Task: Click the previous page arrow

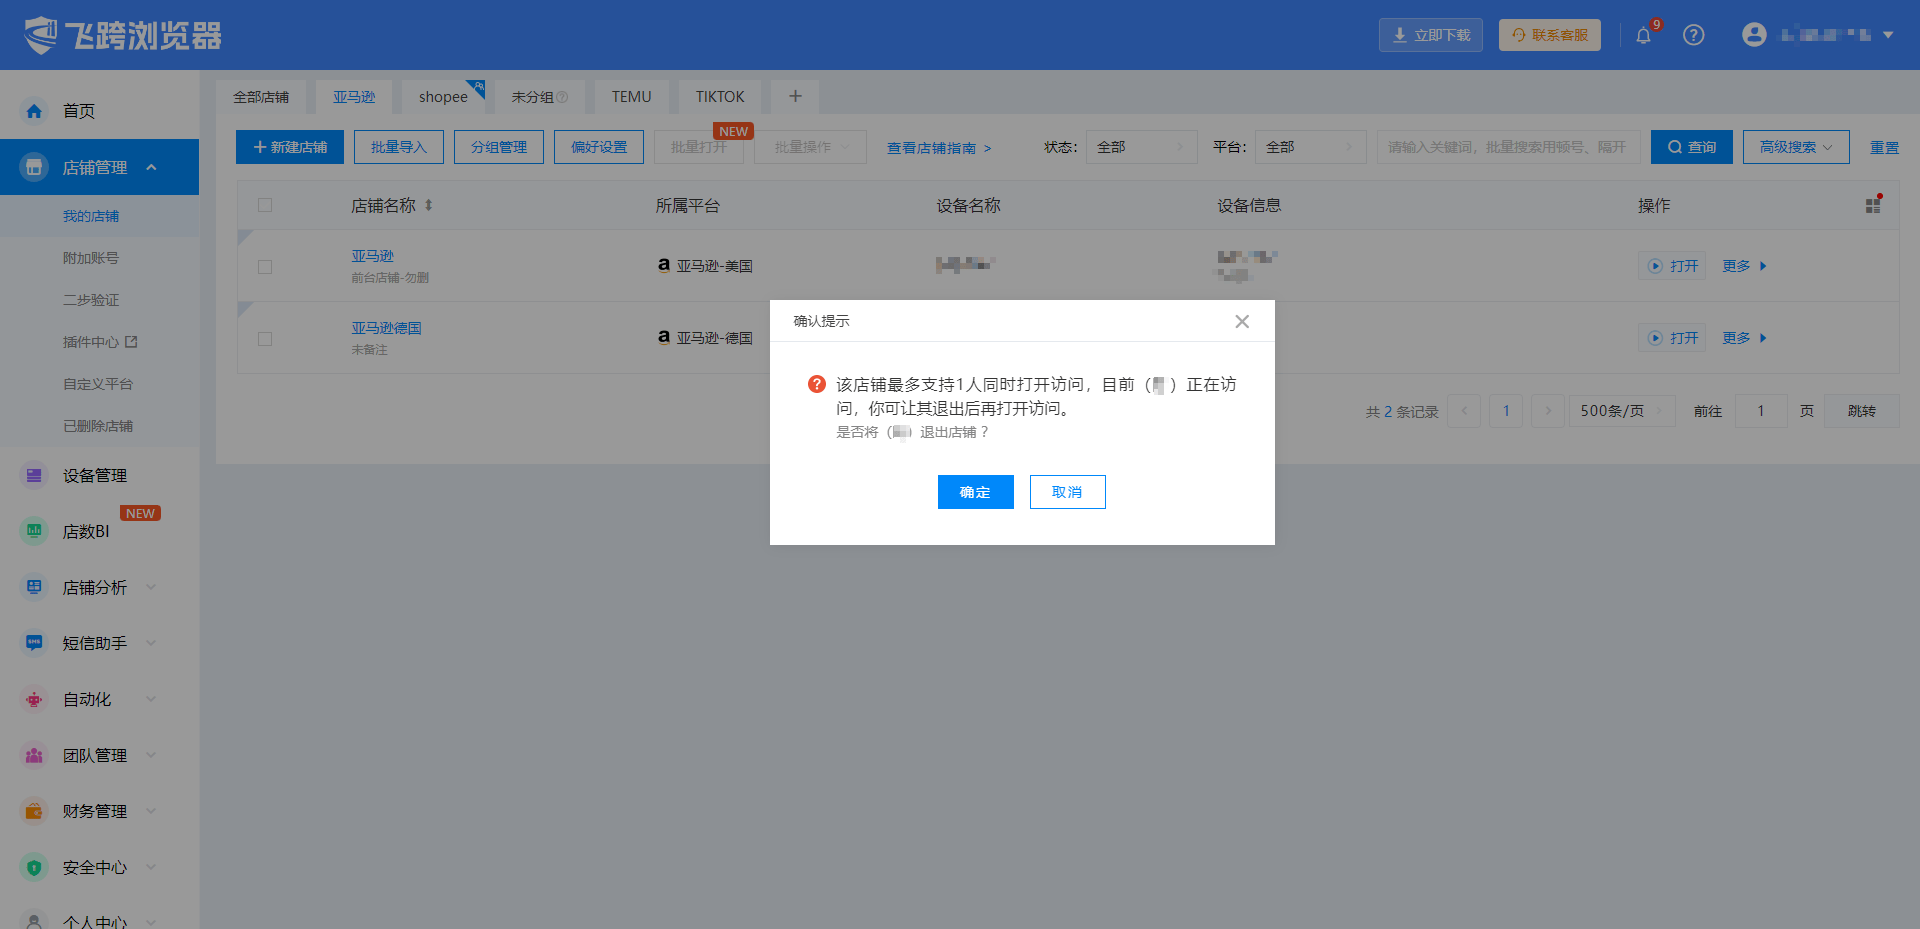Action: [1464, 411]
